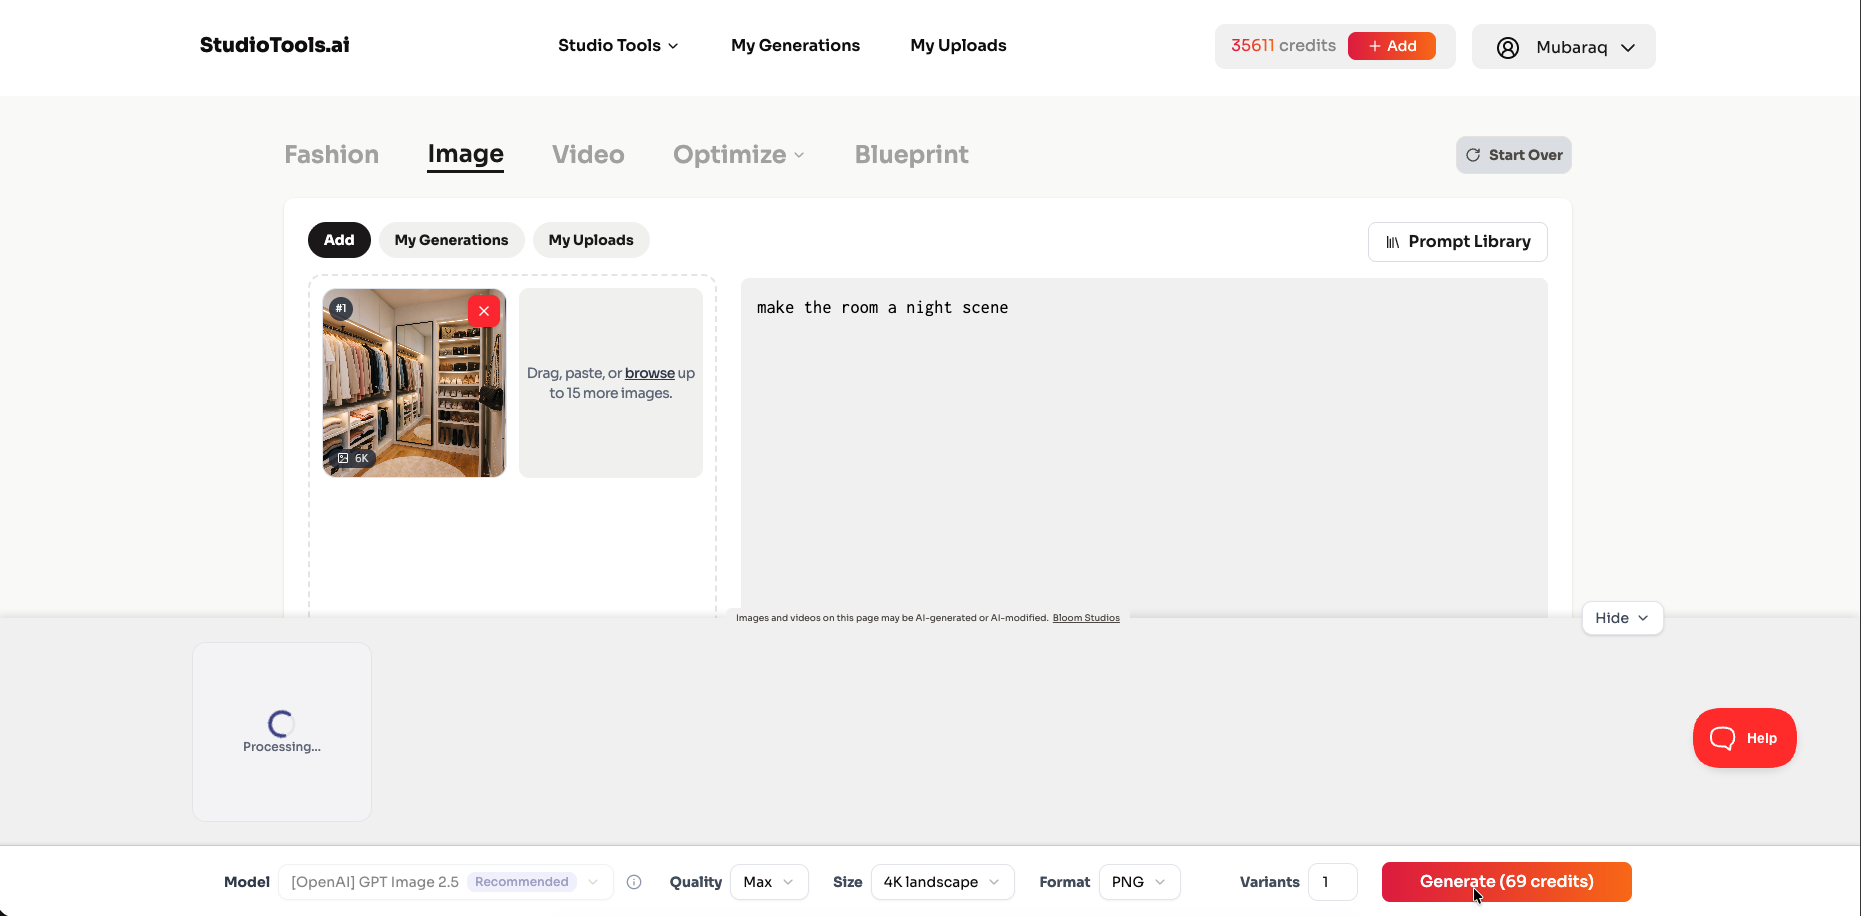Click the Processing result placeholder
This screenshot has width=1861, height=916.
[x=282, y=732]
